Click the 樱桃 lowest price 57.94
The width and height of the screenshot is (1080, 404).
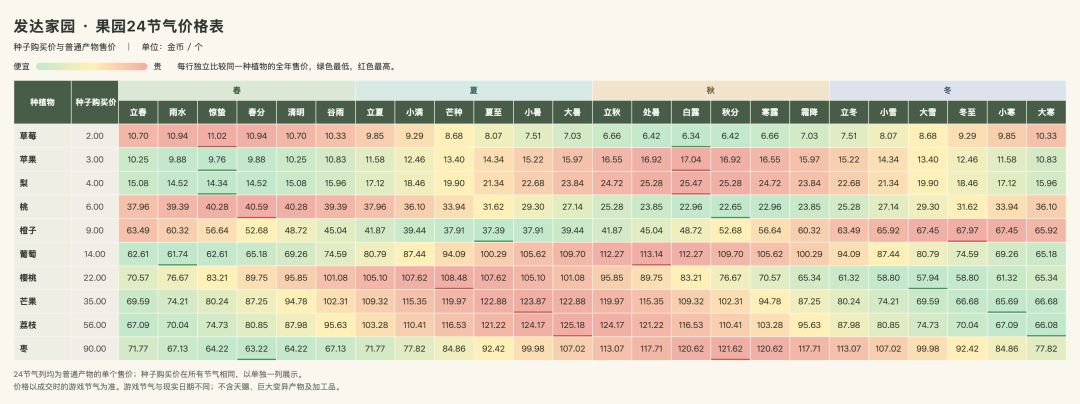[928, 278]
